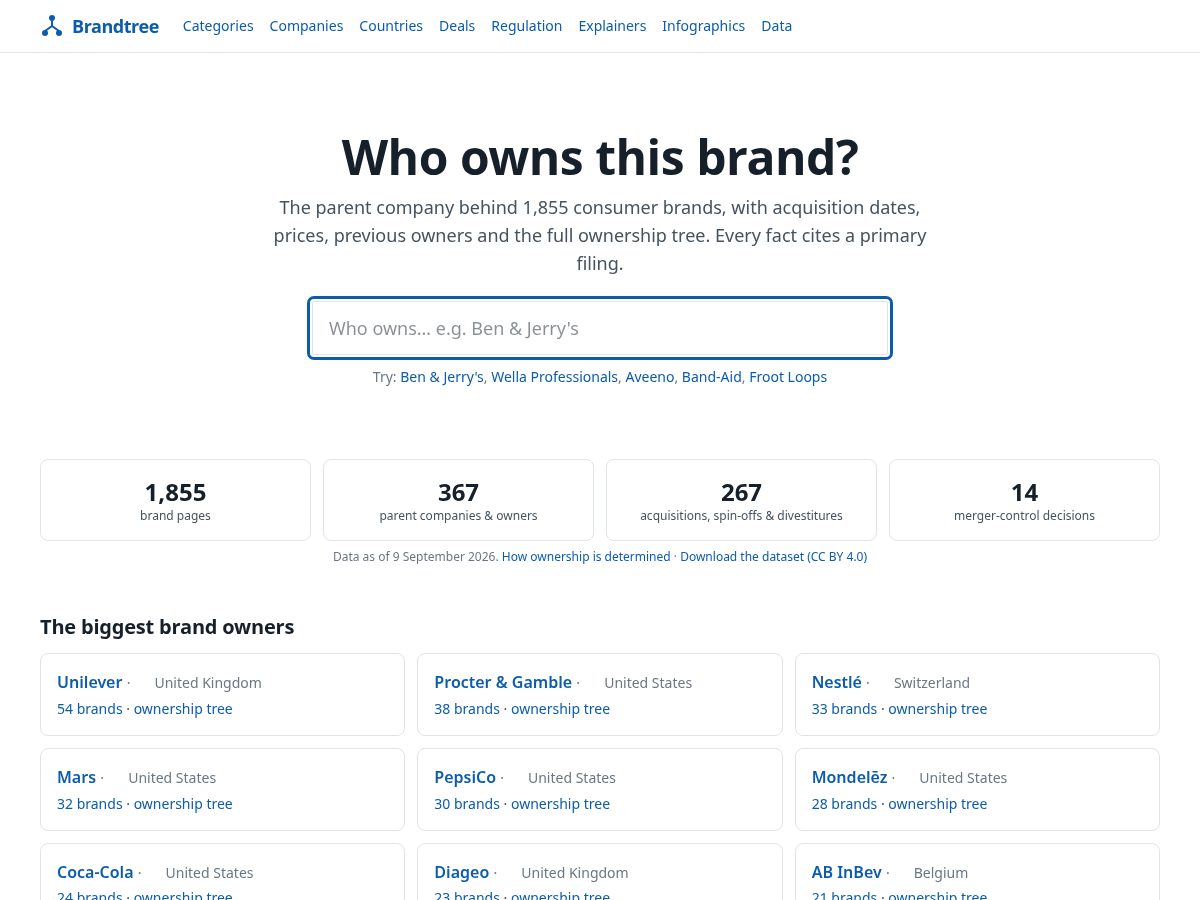The width and height of the screenshot is (1200, 900).
Task: Try the Ben & Jerry's example link
Action: click(441, 377)
